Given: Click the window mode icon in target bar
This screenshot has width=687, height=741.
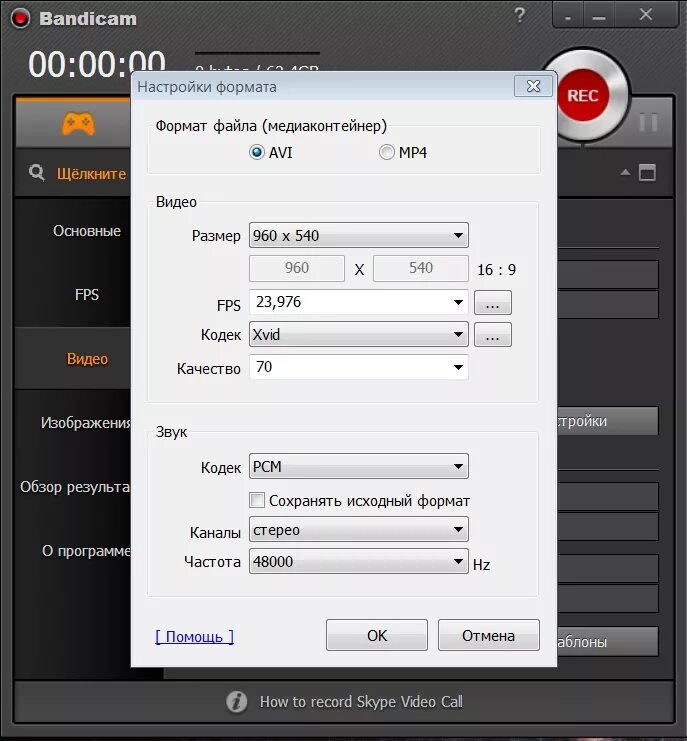Looking at the screenshot, I should (x=647, y=172).
